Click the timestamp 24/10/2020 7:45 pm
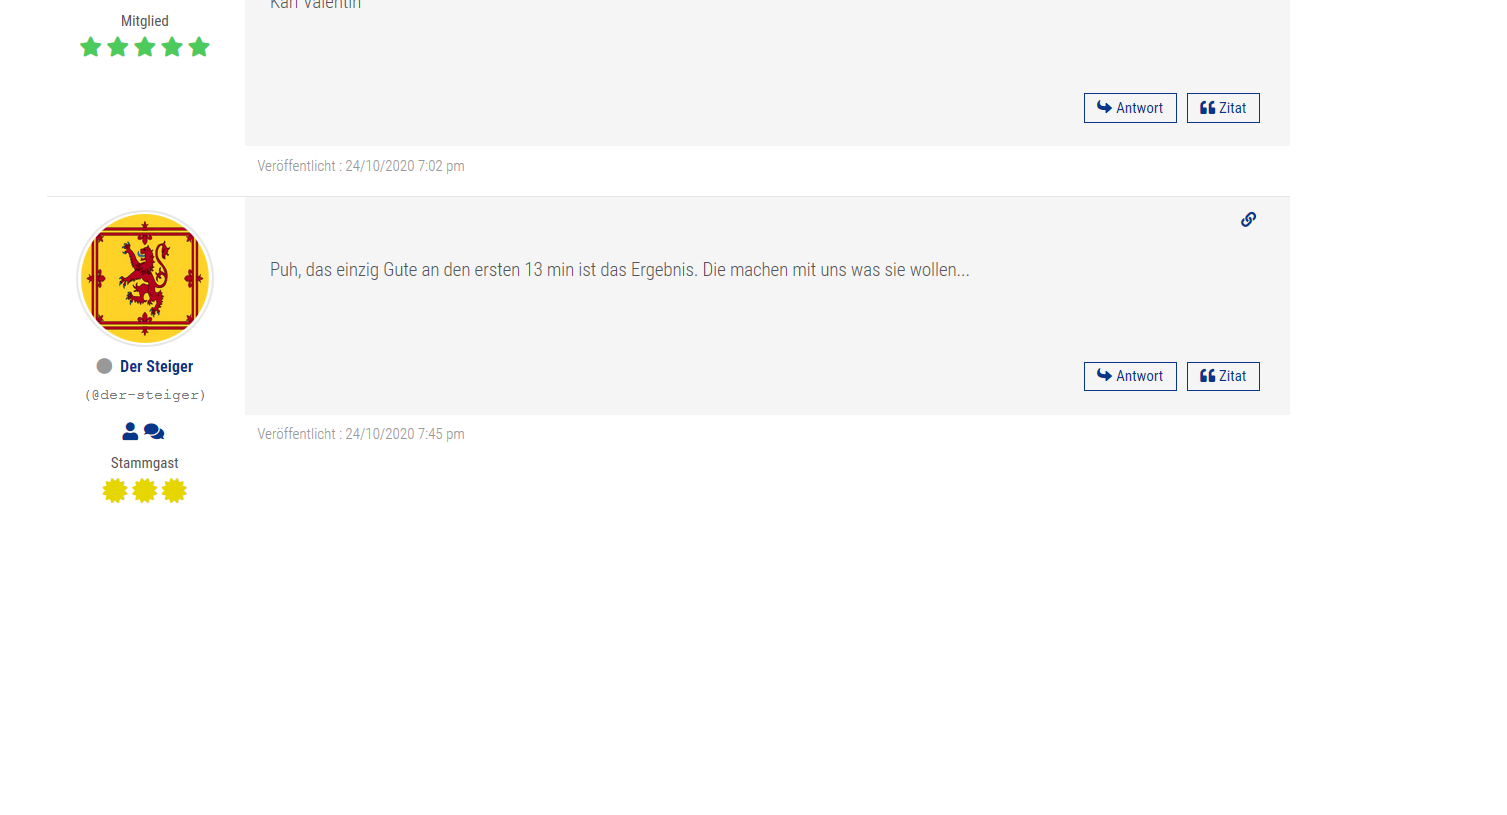 click(x=405, y=434)
